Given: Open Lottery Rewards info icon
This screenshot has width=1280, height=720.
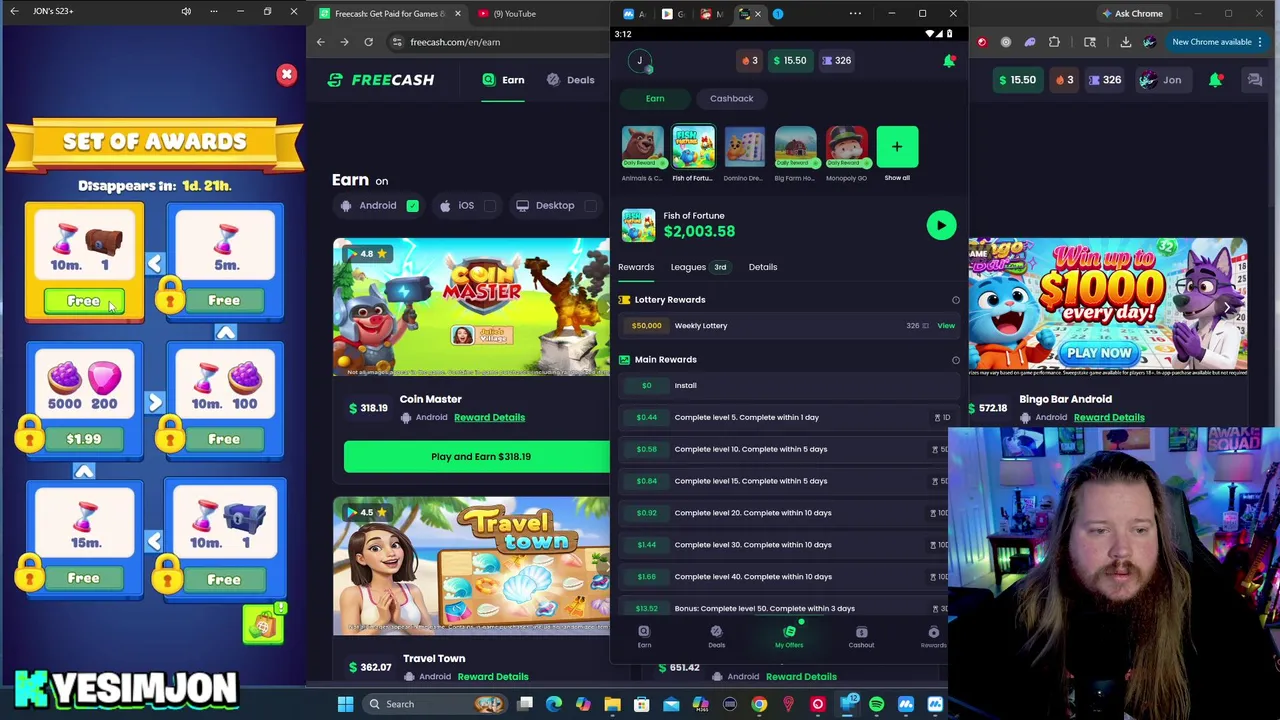Looking at the screenshot, I should (956, 300).
